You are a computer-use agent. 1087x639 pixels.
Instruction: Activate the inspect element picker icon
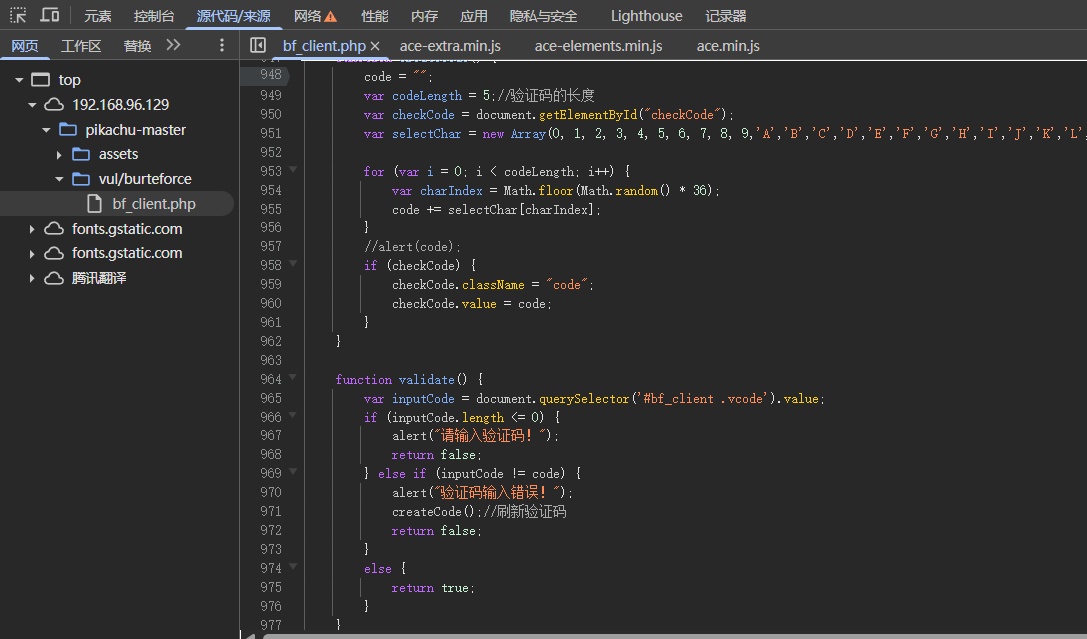pos(18,16)
